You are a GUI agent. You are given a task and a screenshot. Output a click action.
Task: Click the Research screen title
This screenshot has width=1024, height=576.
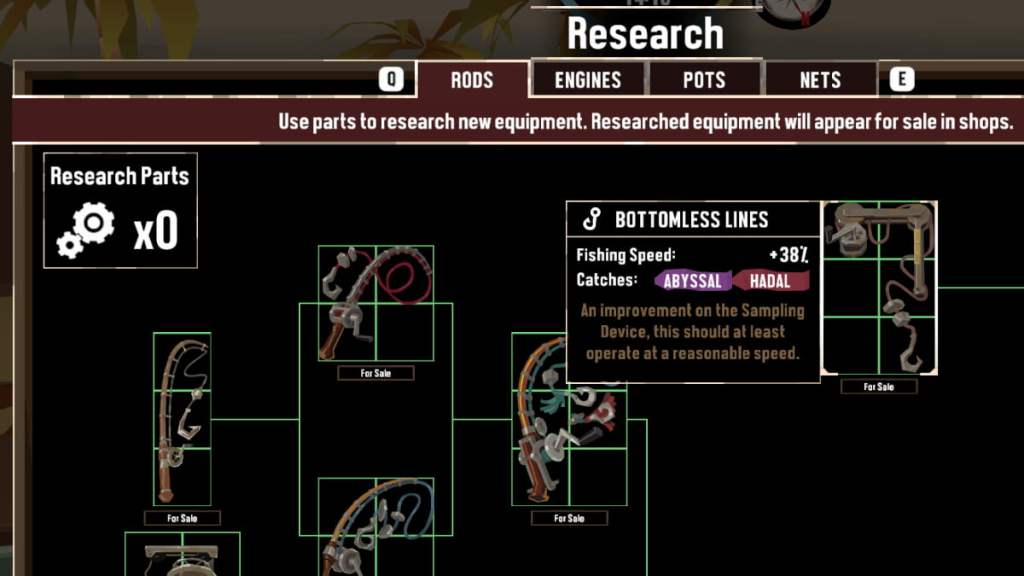pos(645,33)
